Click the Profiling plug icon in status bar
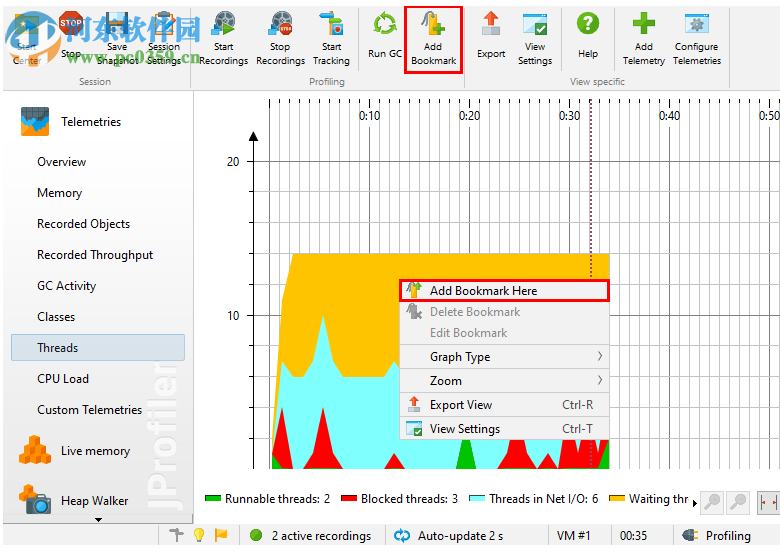780x558 pixels. (690, 535)
